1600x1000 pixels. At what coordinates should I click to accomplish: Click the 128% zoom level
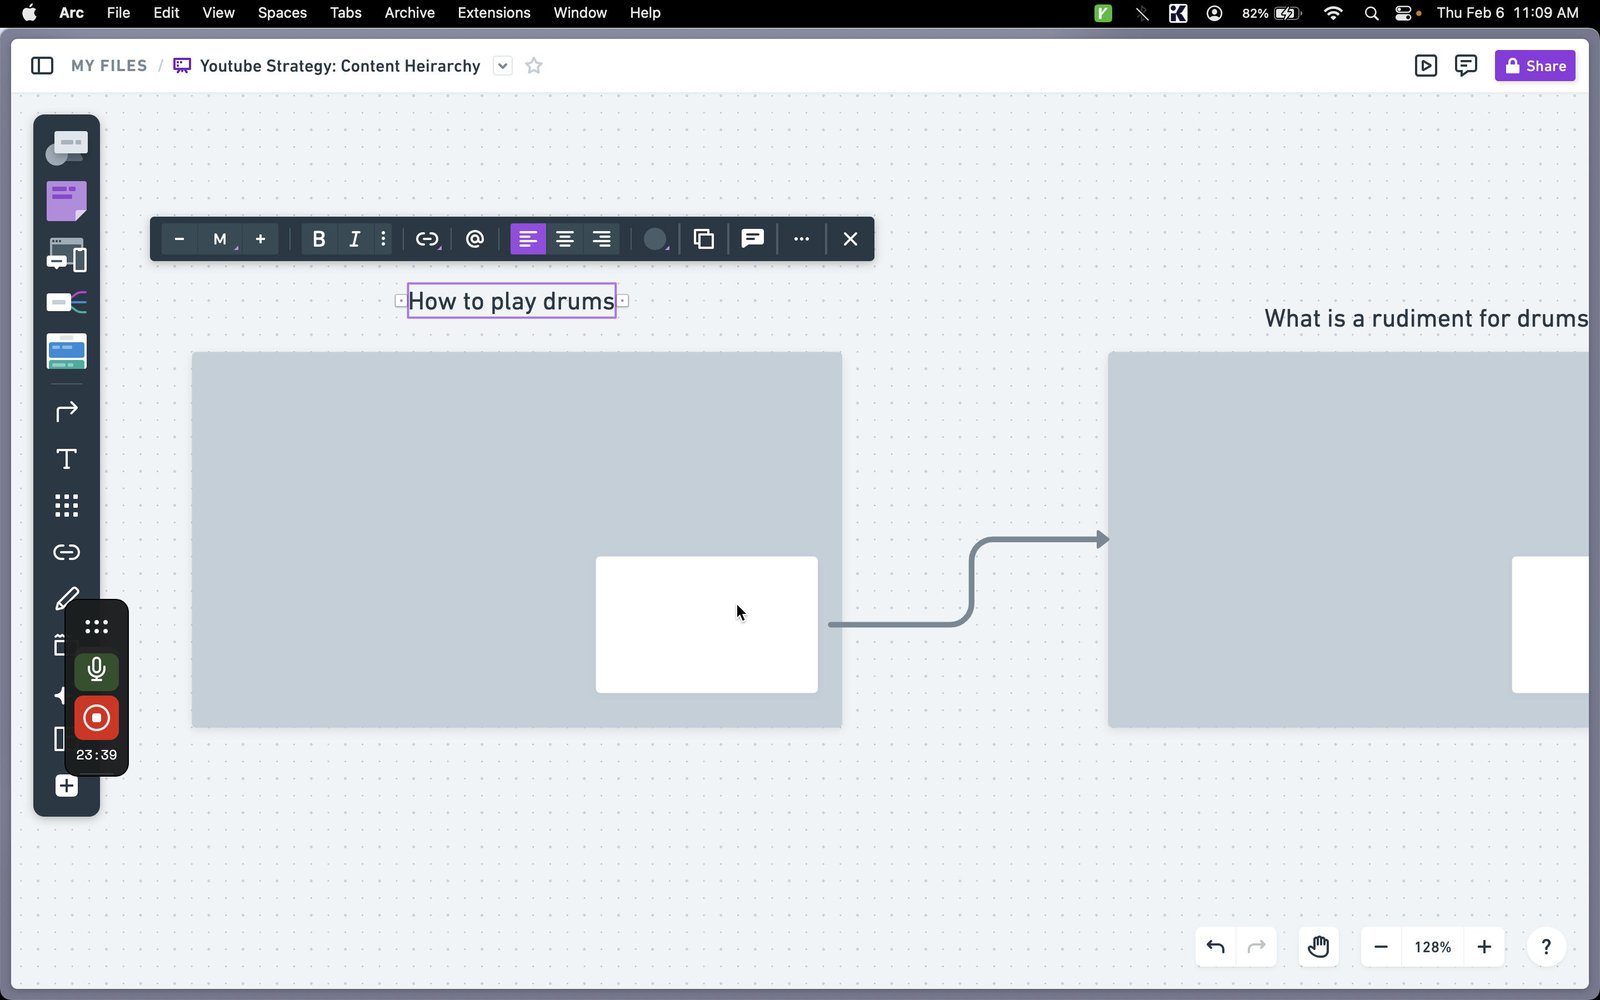1432,947
